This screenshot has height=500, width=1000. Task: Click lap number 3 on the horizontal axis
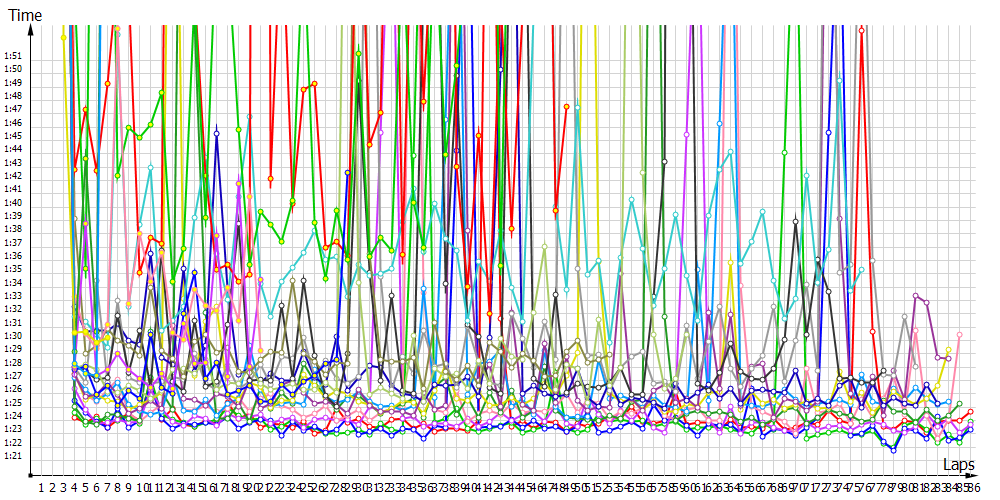[63, 487]
